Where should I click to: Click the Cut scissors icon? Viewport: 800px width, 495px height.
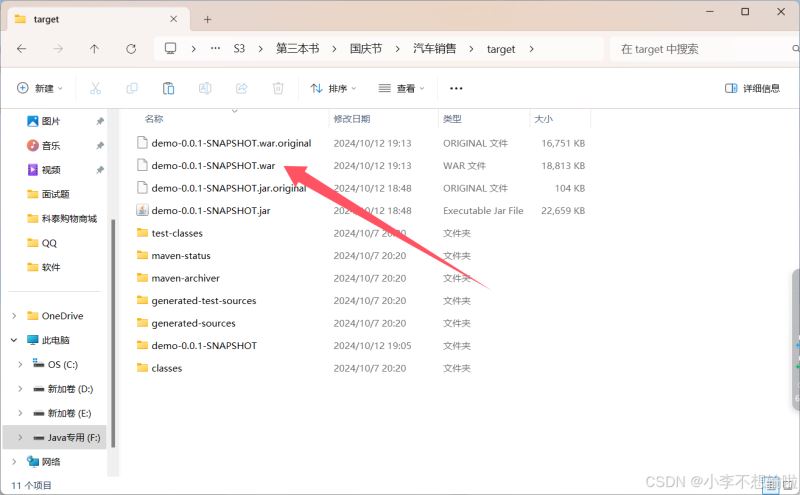[x=95, y=88]
